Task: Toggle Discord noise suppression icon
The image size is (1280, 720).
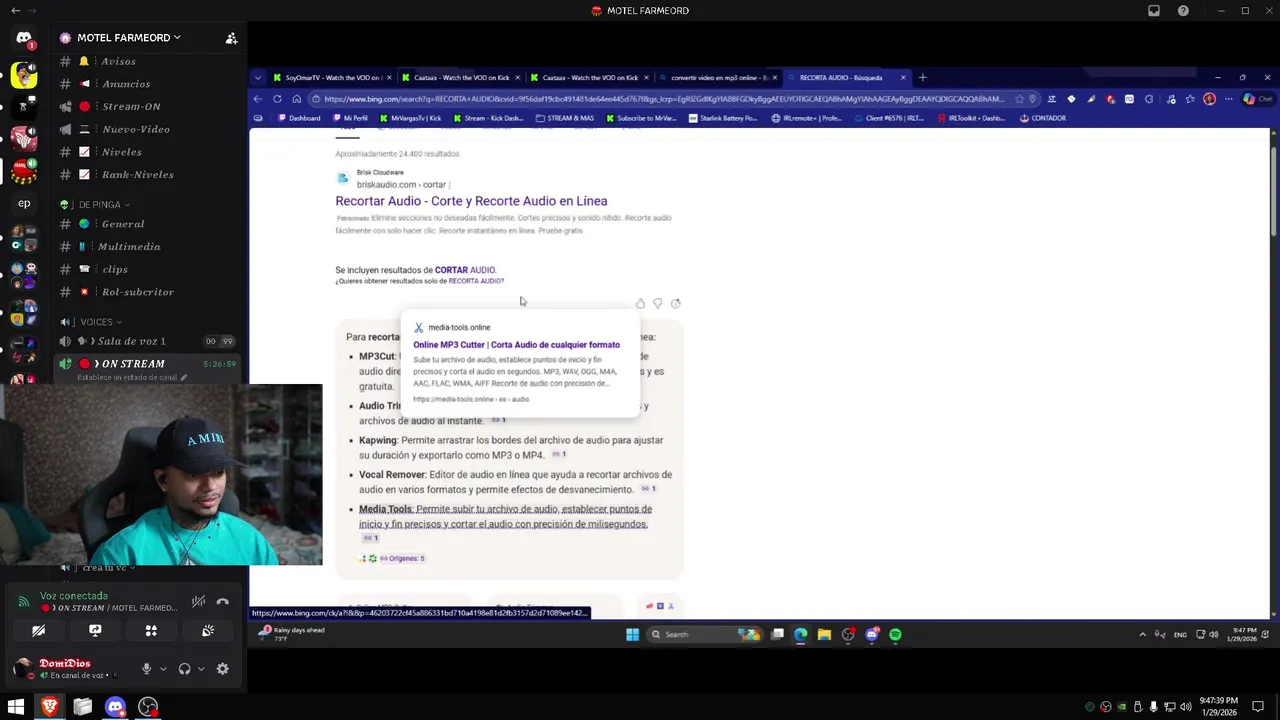Action: (198, 602)
